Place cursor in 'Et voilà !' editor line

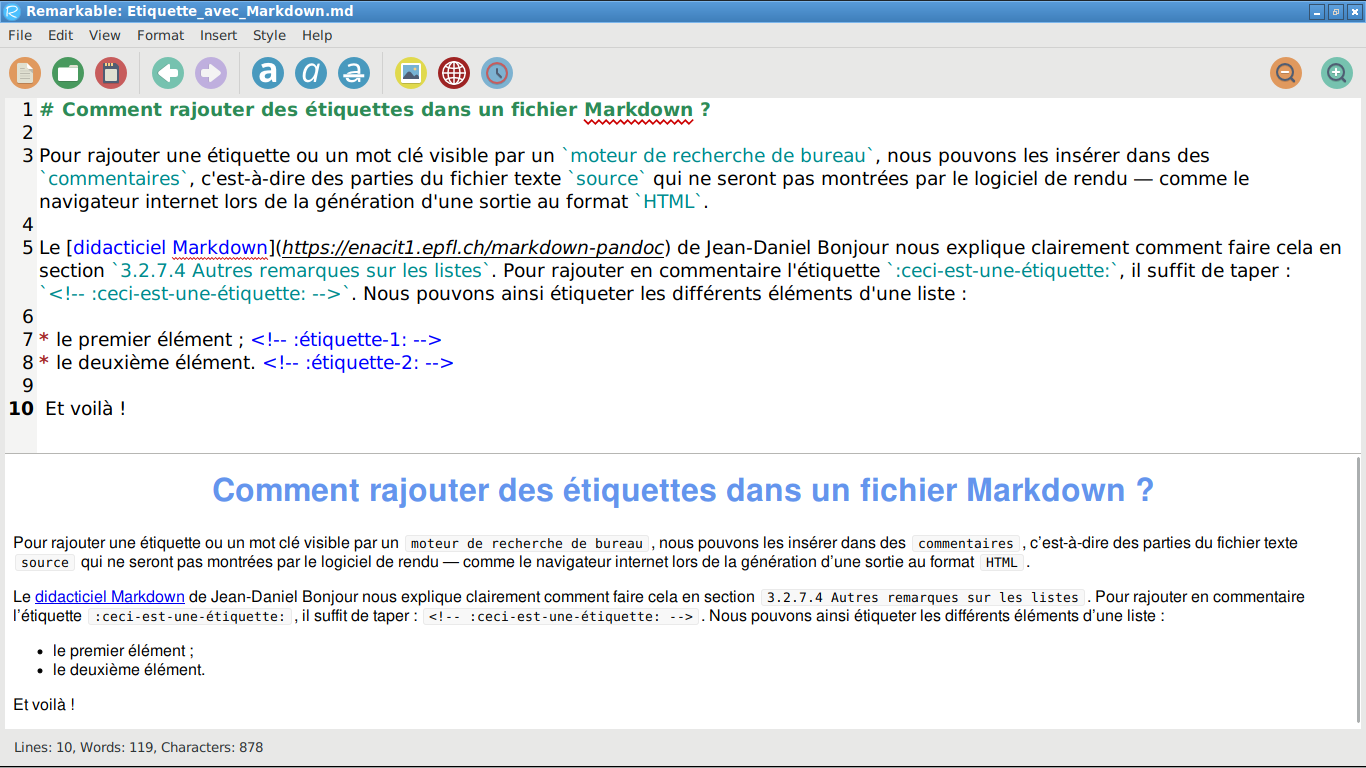coord(85,409)
